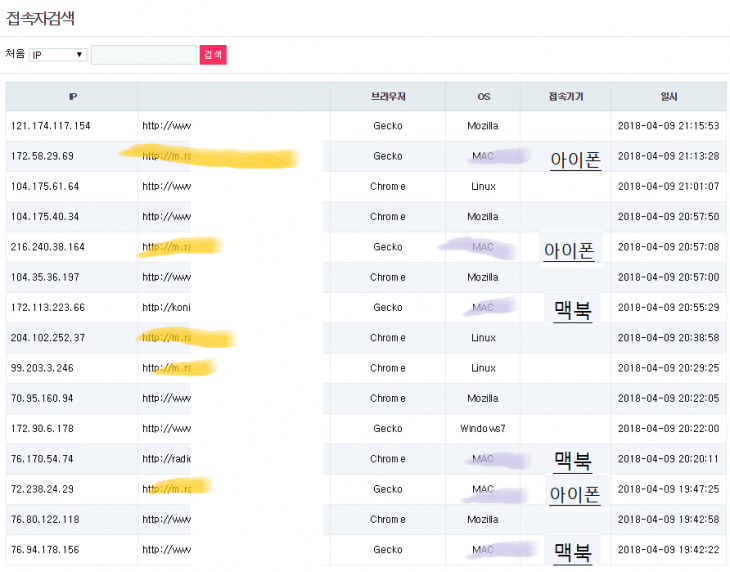Open the http://koni link for 172.113.223.66
The image size is (730, 572).
pyautogui.click(x=166, y=307)
